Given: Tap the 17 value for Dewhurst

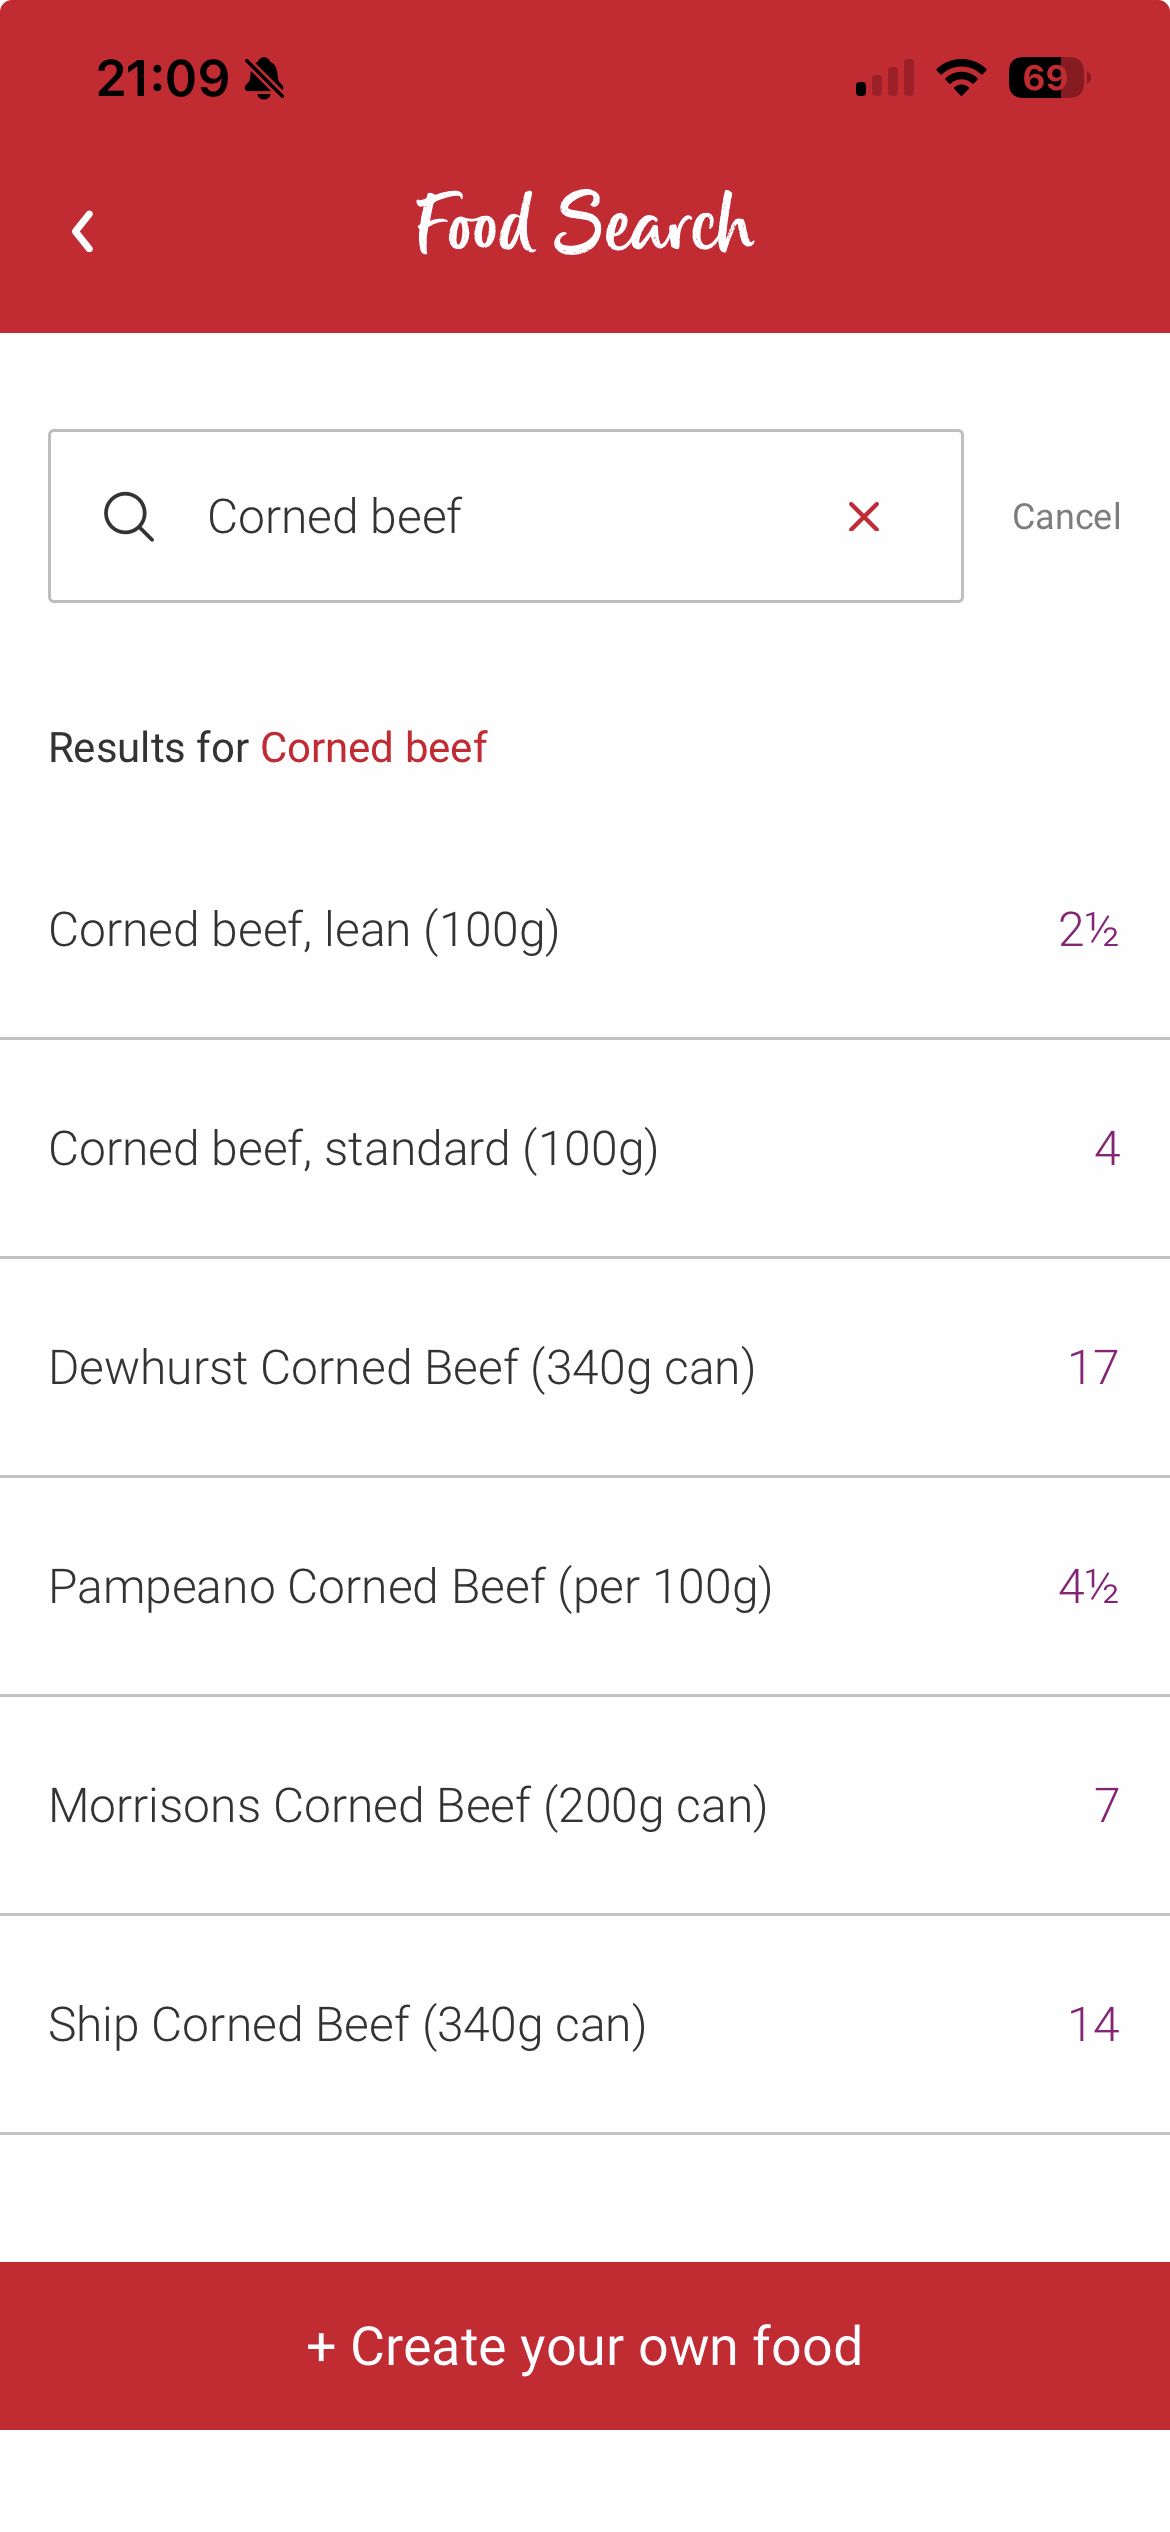Looking at the screenshot, I should pyautogui.click(x=1093, y=1367).
